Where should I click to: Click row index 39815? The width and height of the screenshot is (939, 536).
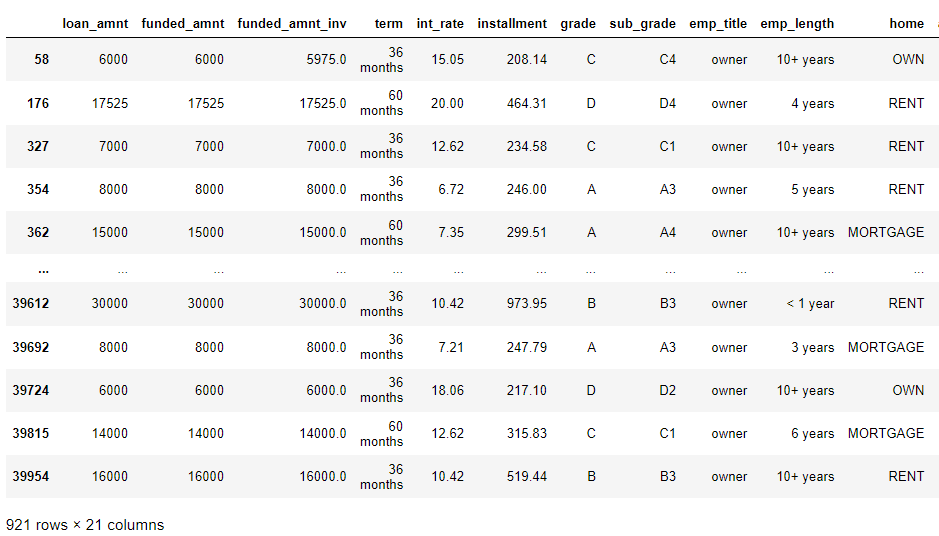(31, 434)
